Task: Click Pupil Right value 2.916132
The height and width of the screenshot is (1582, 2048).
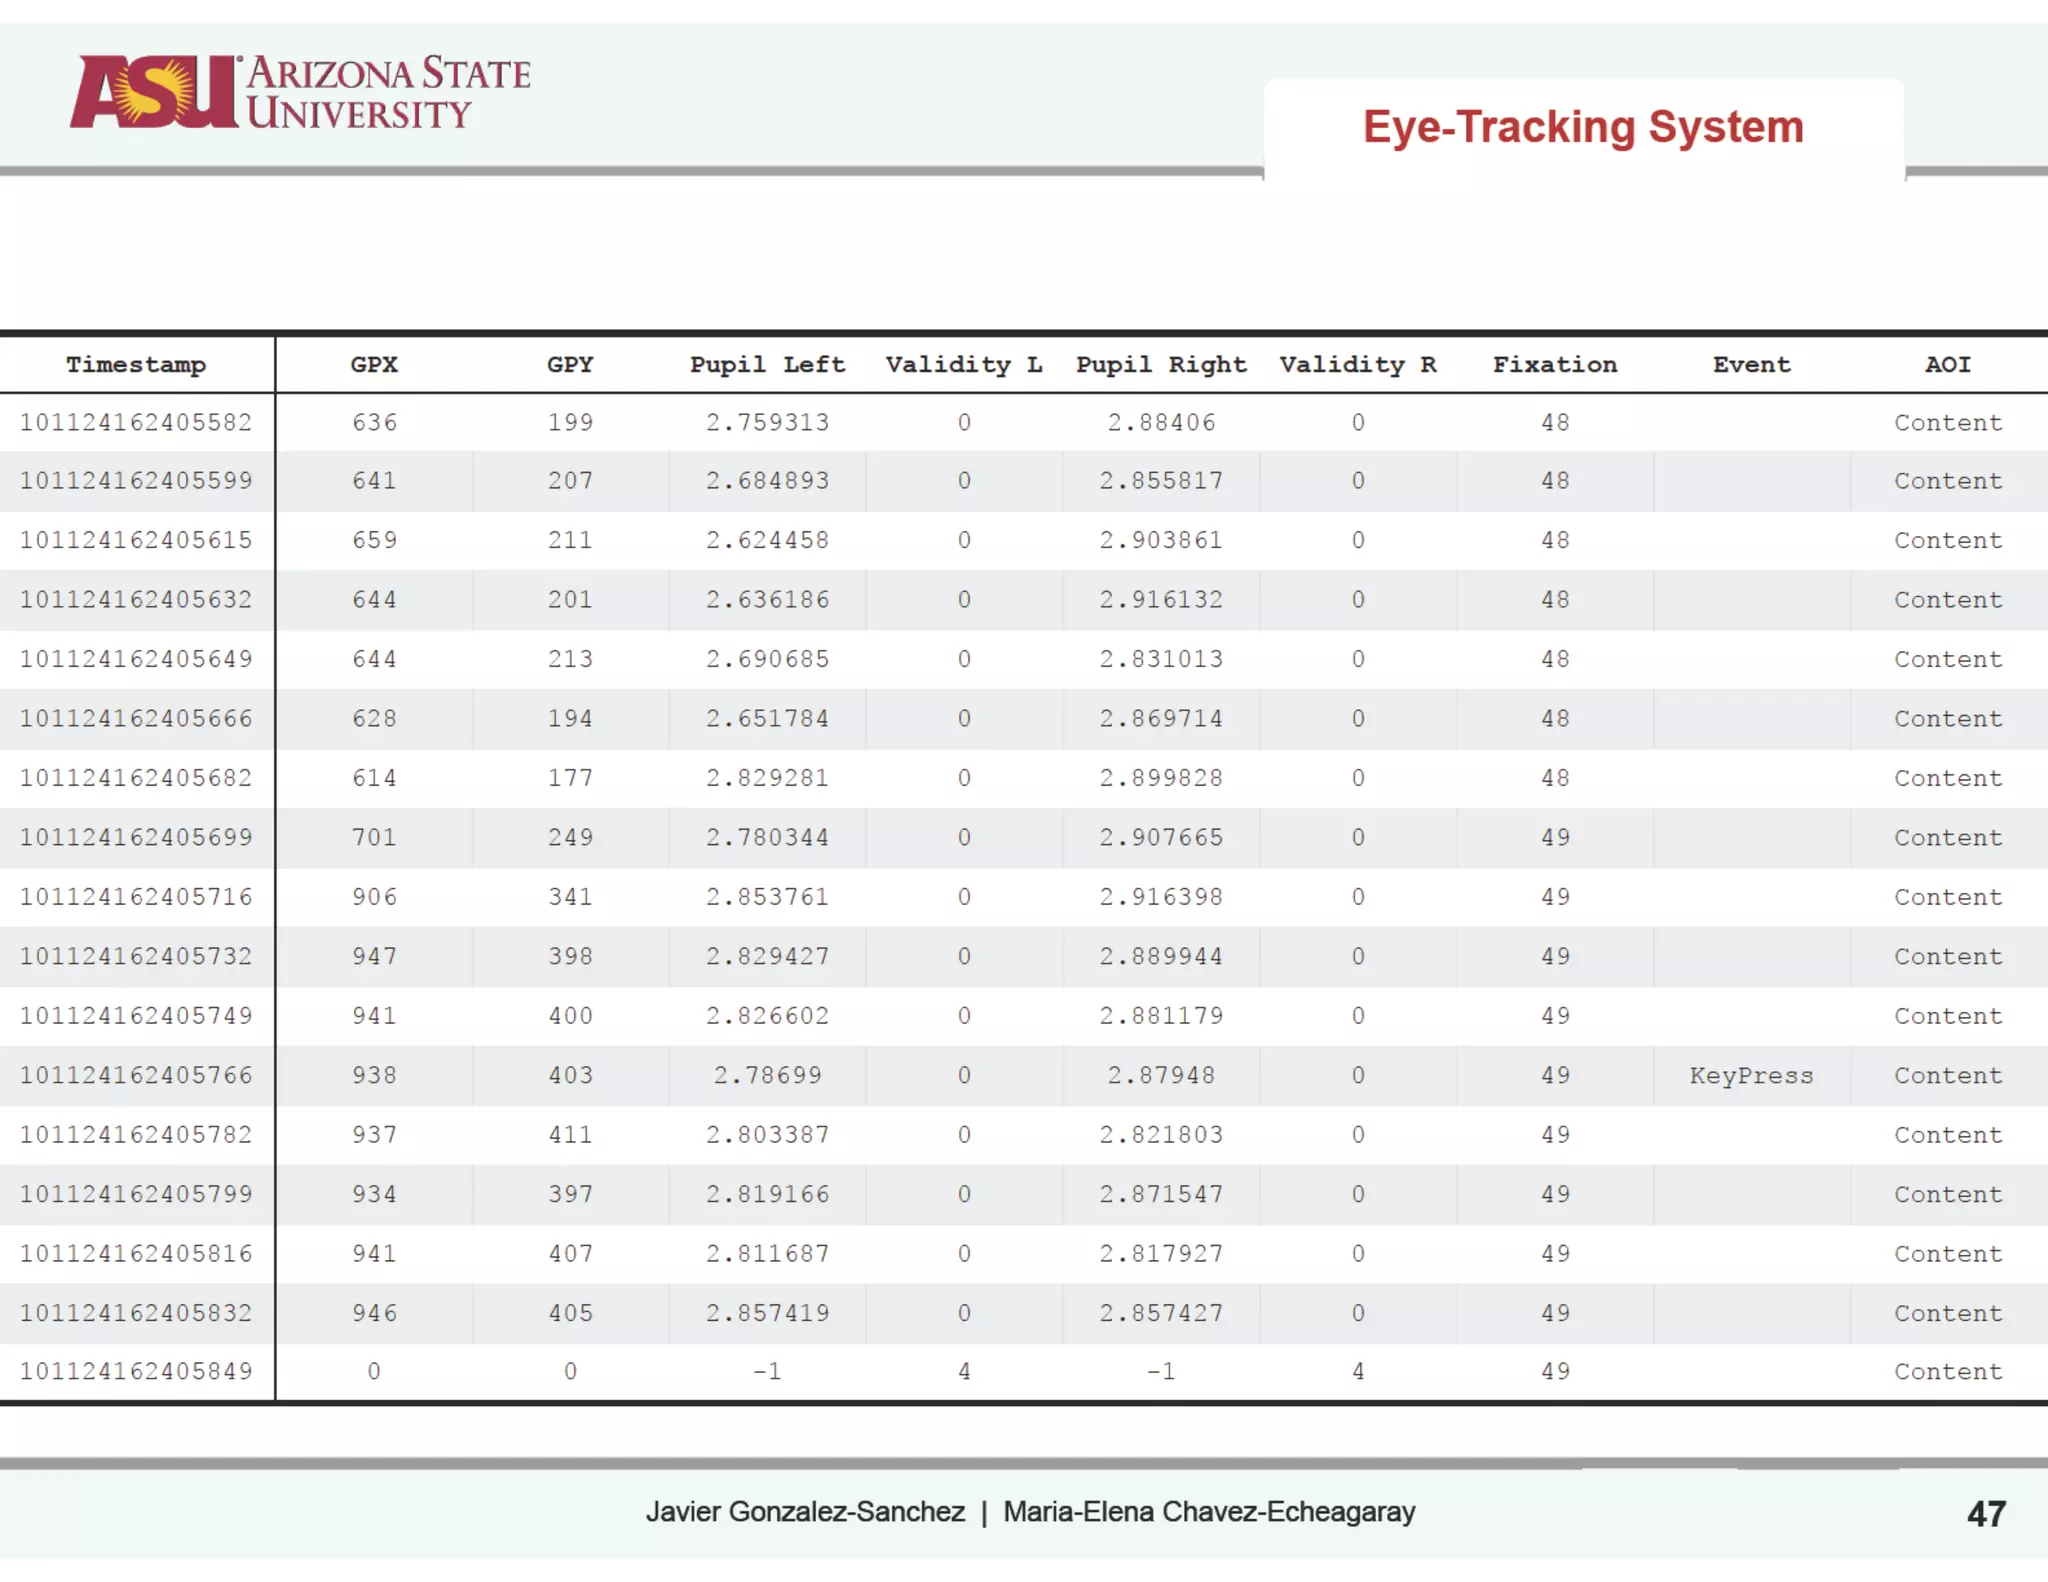Action: (1161, 600)
